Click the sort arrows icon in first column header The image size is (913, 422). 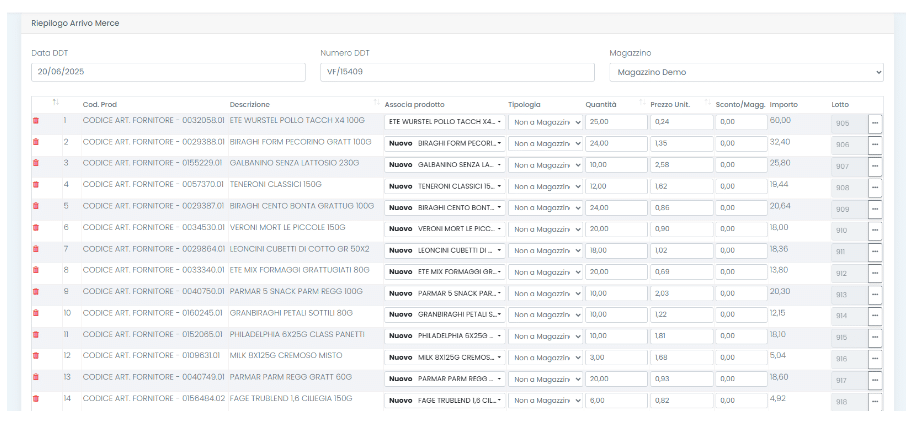point(56,103)
